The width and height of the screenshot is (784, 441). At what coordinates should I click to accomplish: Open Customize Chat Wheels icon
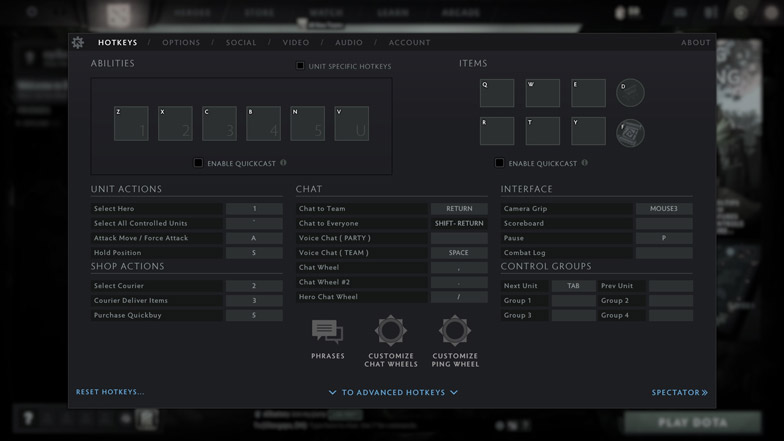tap(390, 330)
